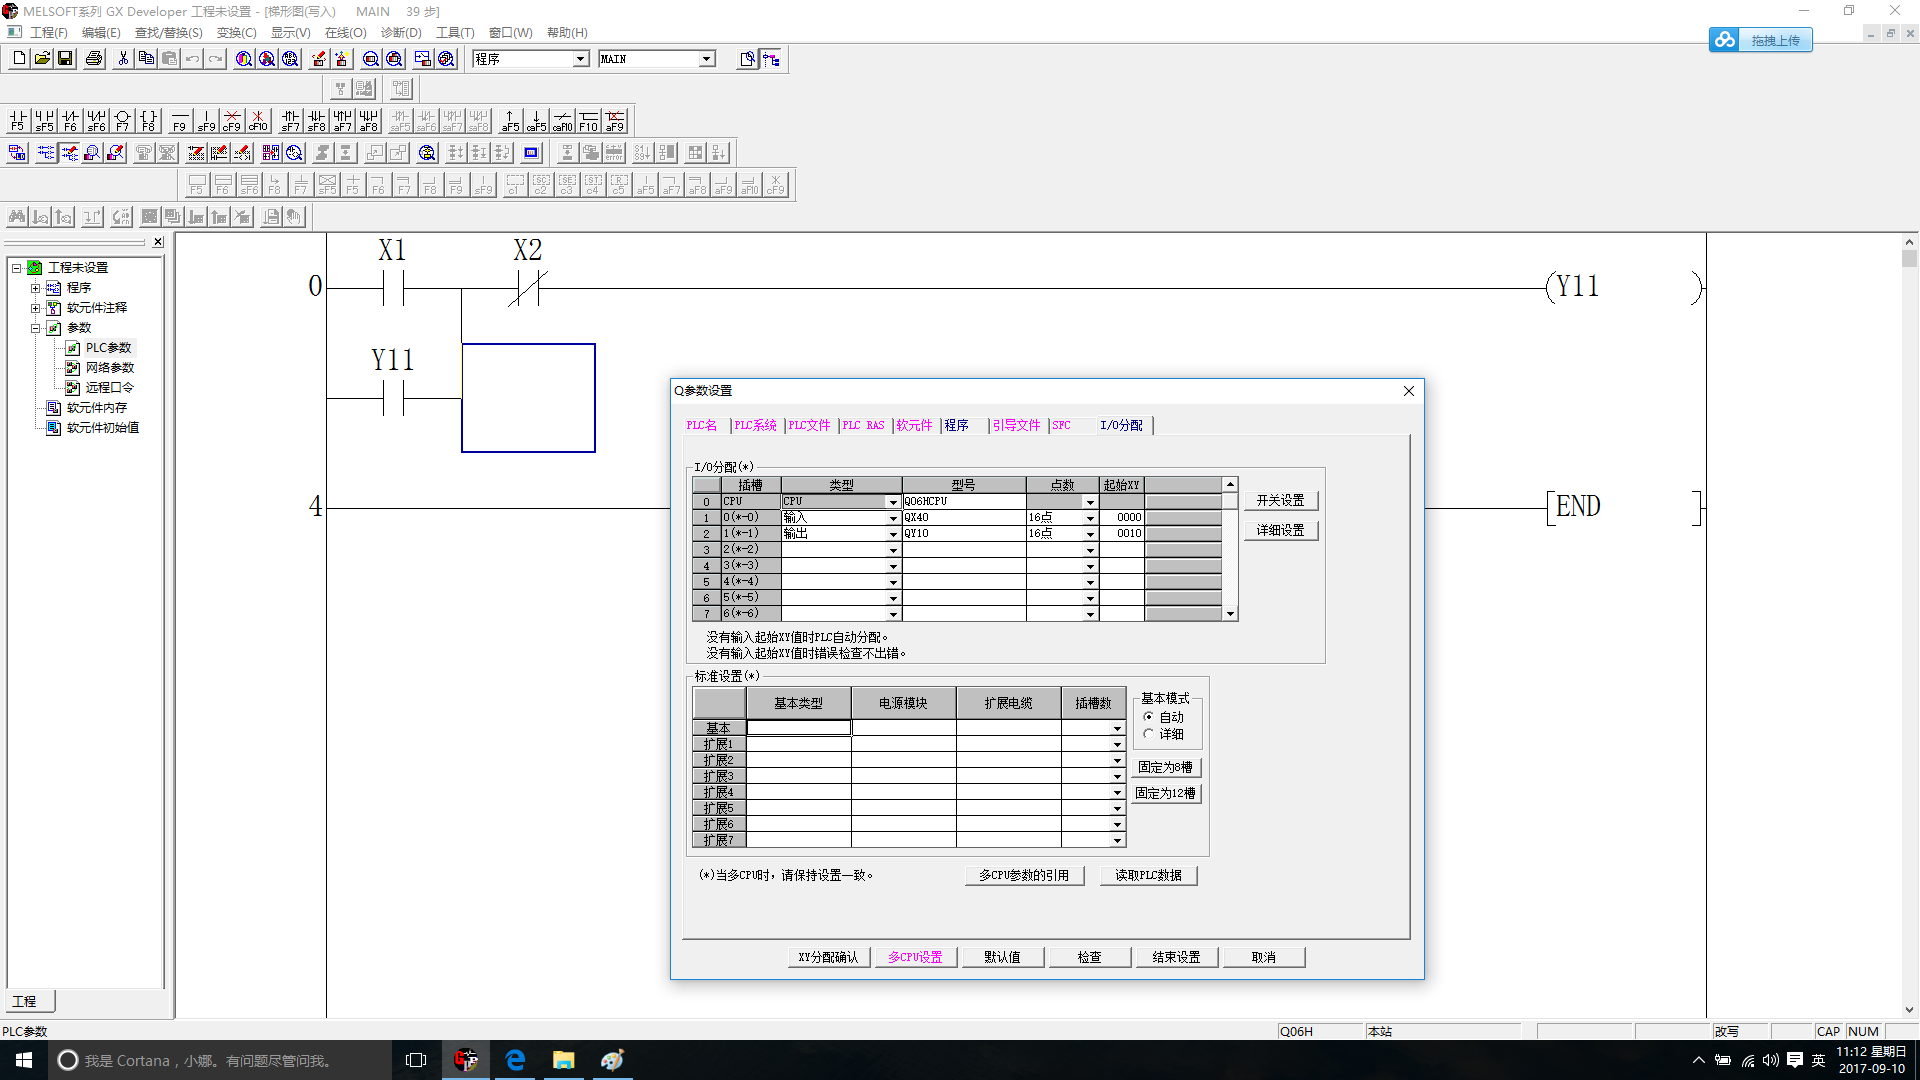The image size is (1920, 1080).
Task: Collapse the 参数 tree node
Action: [x=35, y=328]
